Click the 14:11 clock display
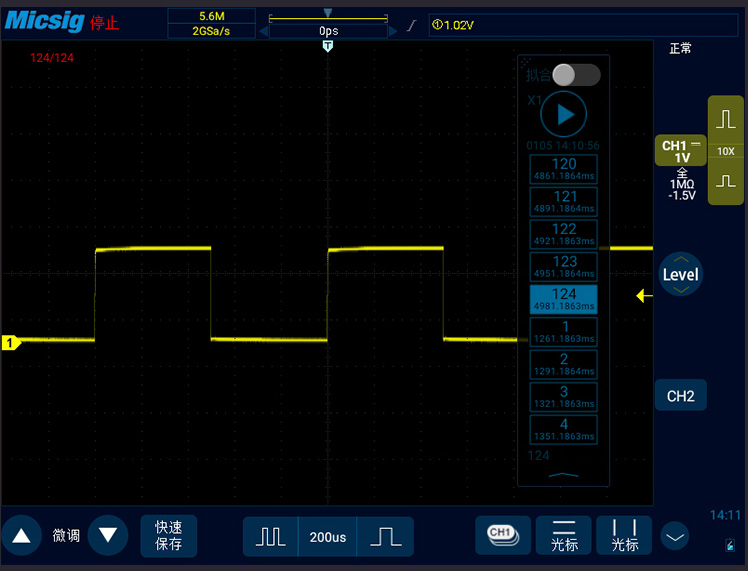 (x=725, y=515)
